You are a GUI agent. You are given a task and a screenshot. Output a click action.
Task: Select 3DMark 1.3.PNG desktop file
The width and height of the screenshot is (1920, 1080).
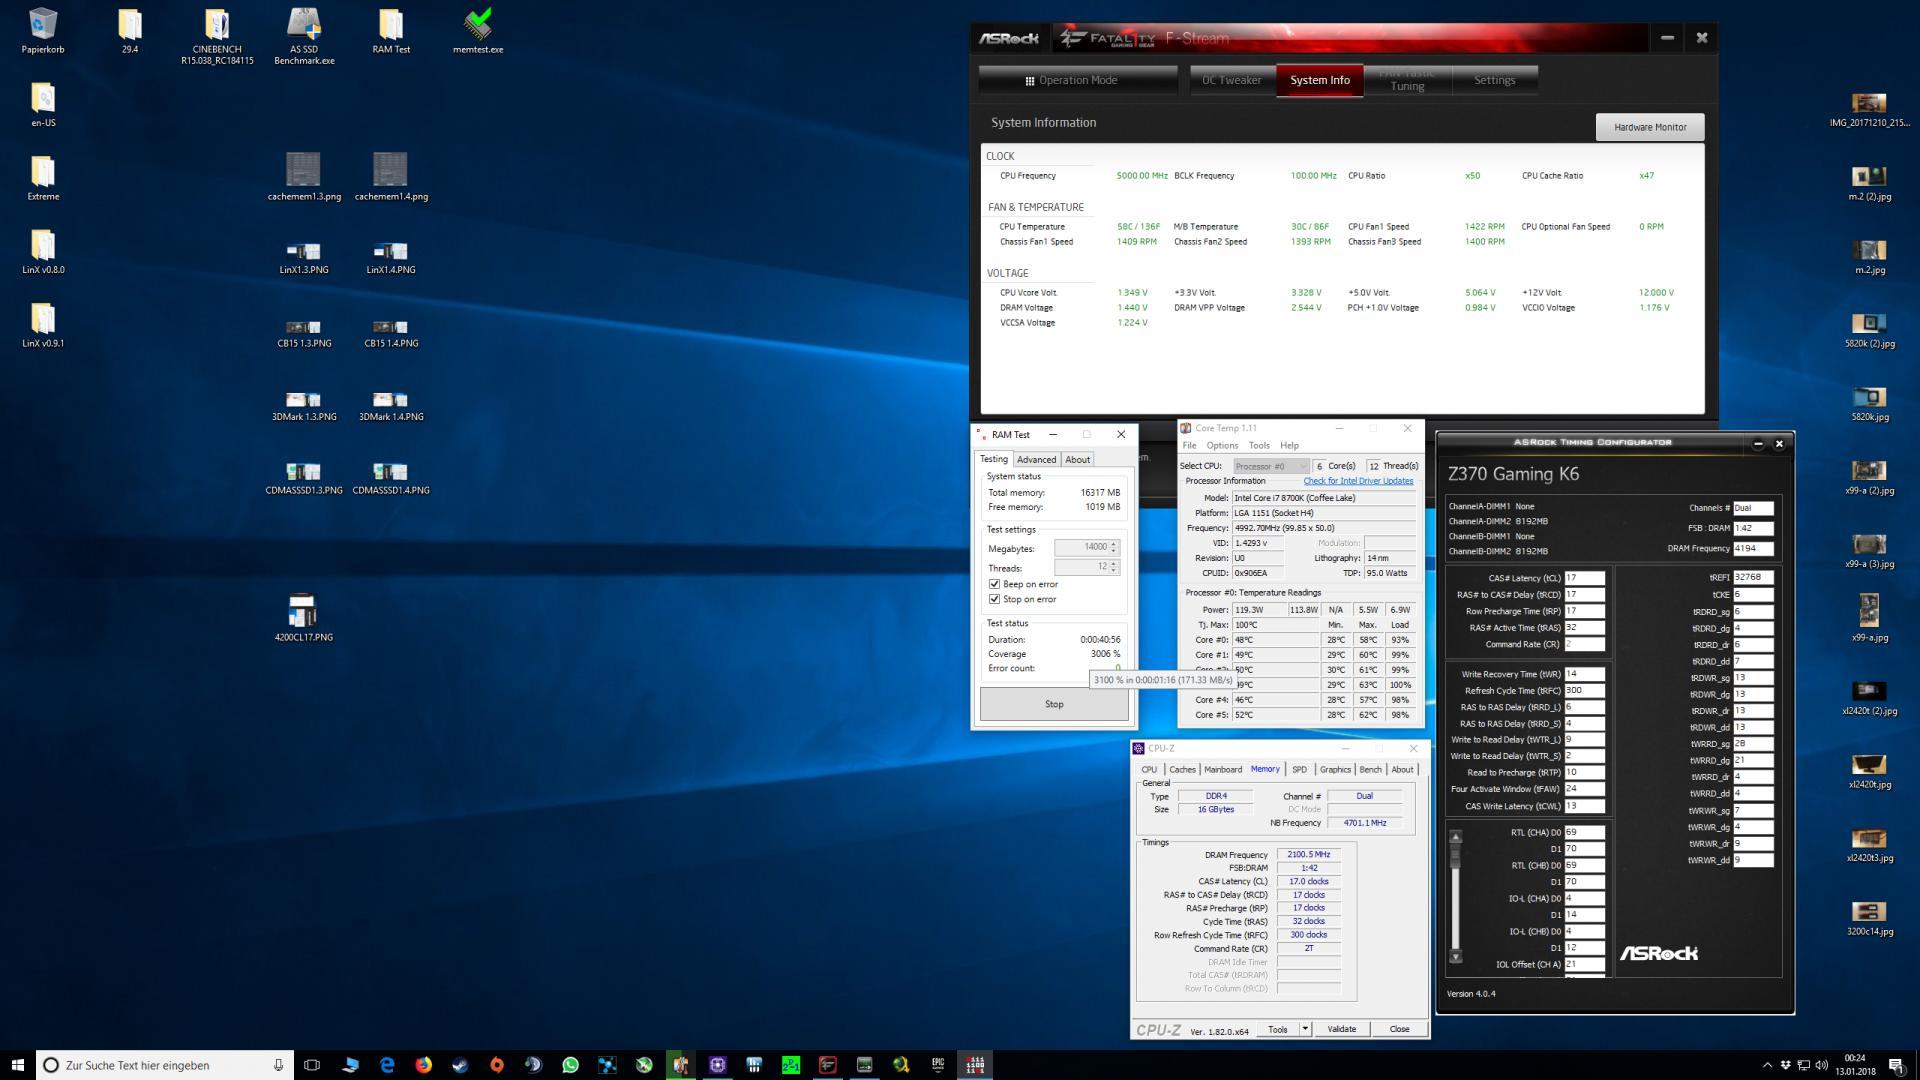[x=304, y=406]
